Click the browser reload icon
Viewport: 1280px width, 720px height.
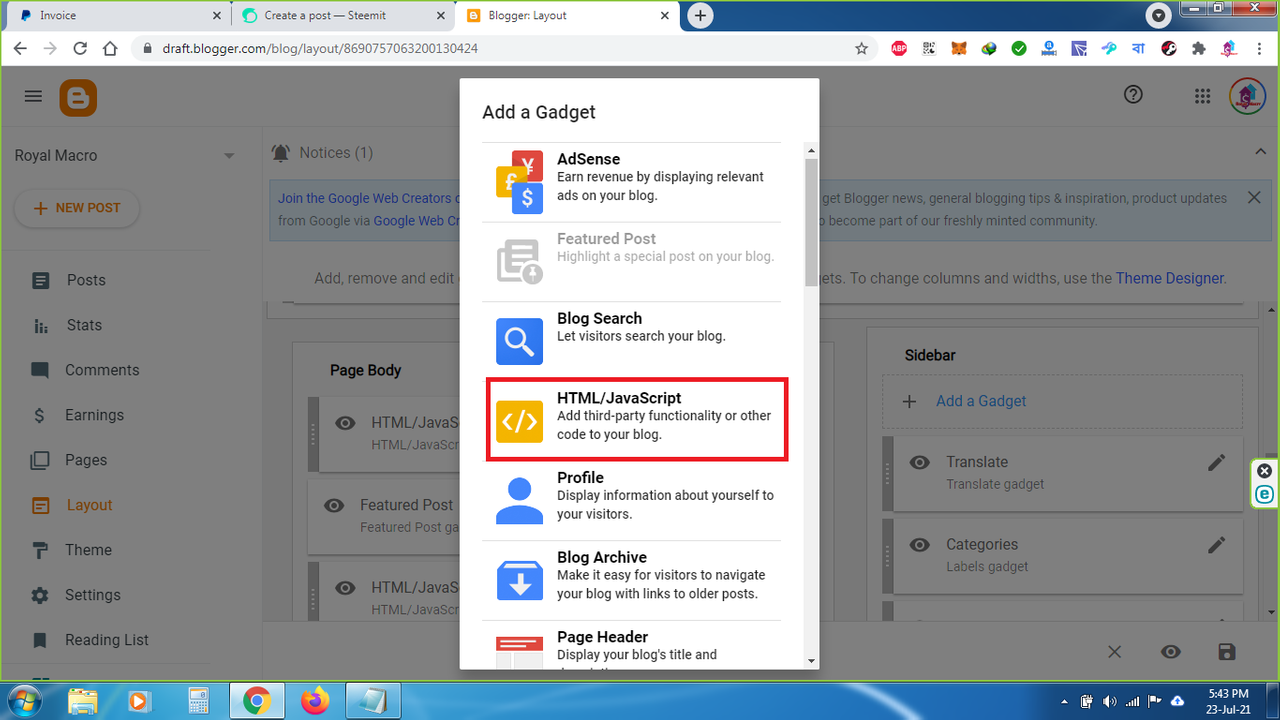80,48
